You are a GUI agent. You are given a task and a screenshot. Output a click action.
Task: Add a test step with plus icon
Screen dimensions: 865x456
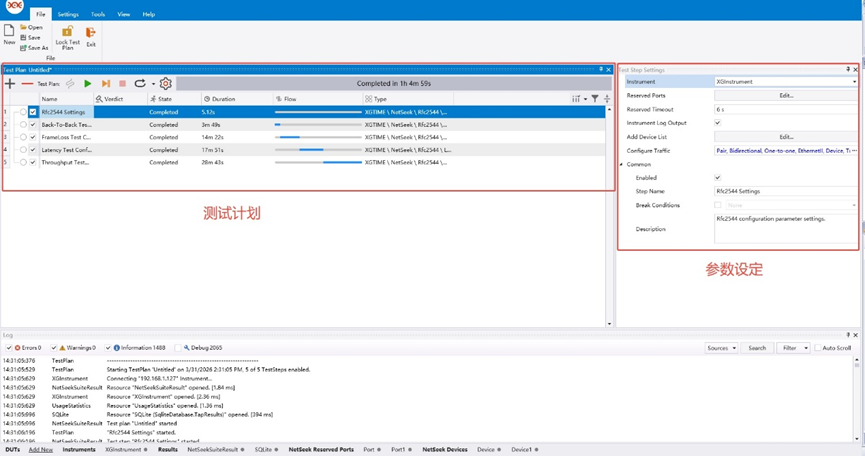click(x=10, y=83)
